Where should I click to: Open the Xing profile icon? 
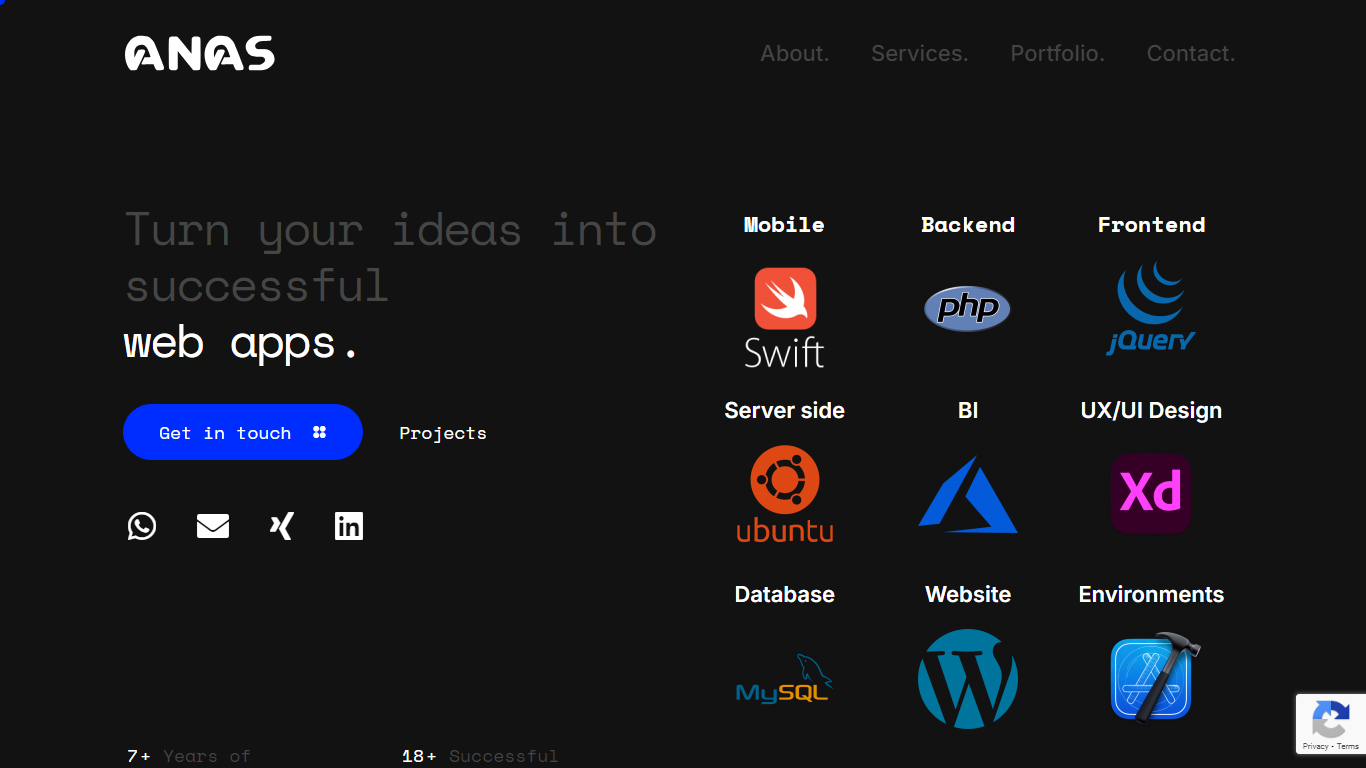pos(282,526)
